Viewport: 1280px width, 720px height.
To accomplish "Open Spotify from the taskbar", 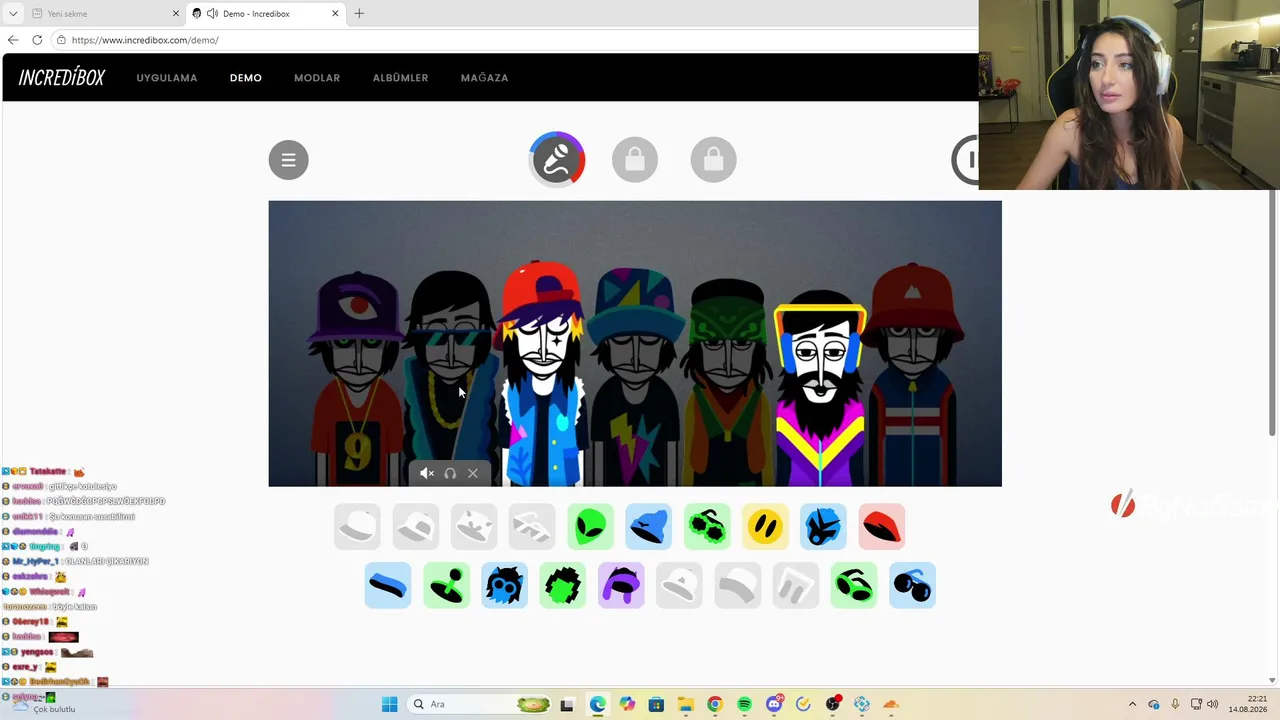I will (x=744, y=704).
